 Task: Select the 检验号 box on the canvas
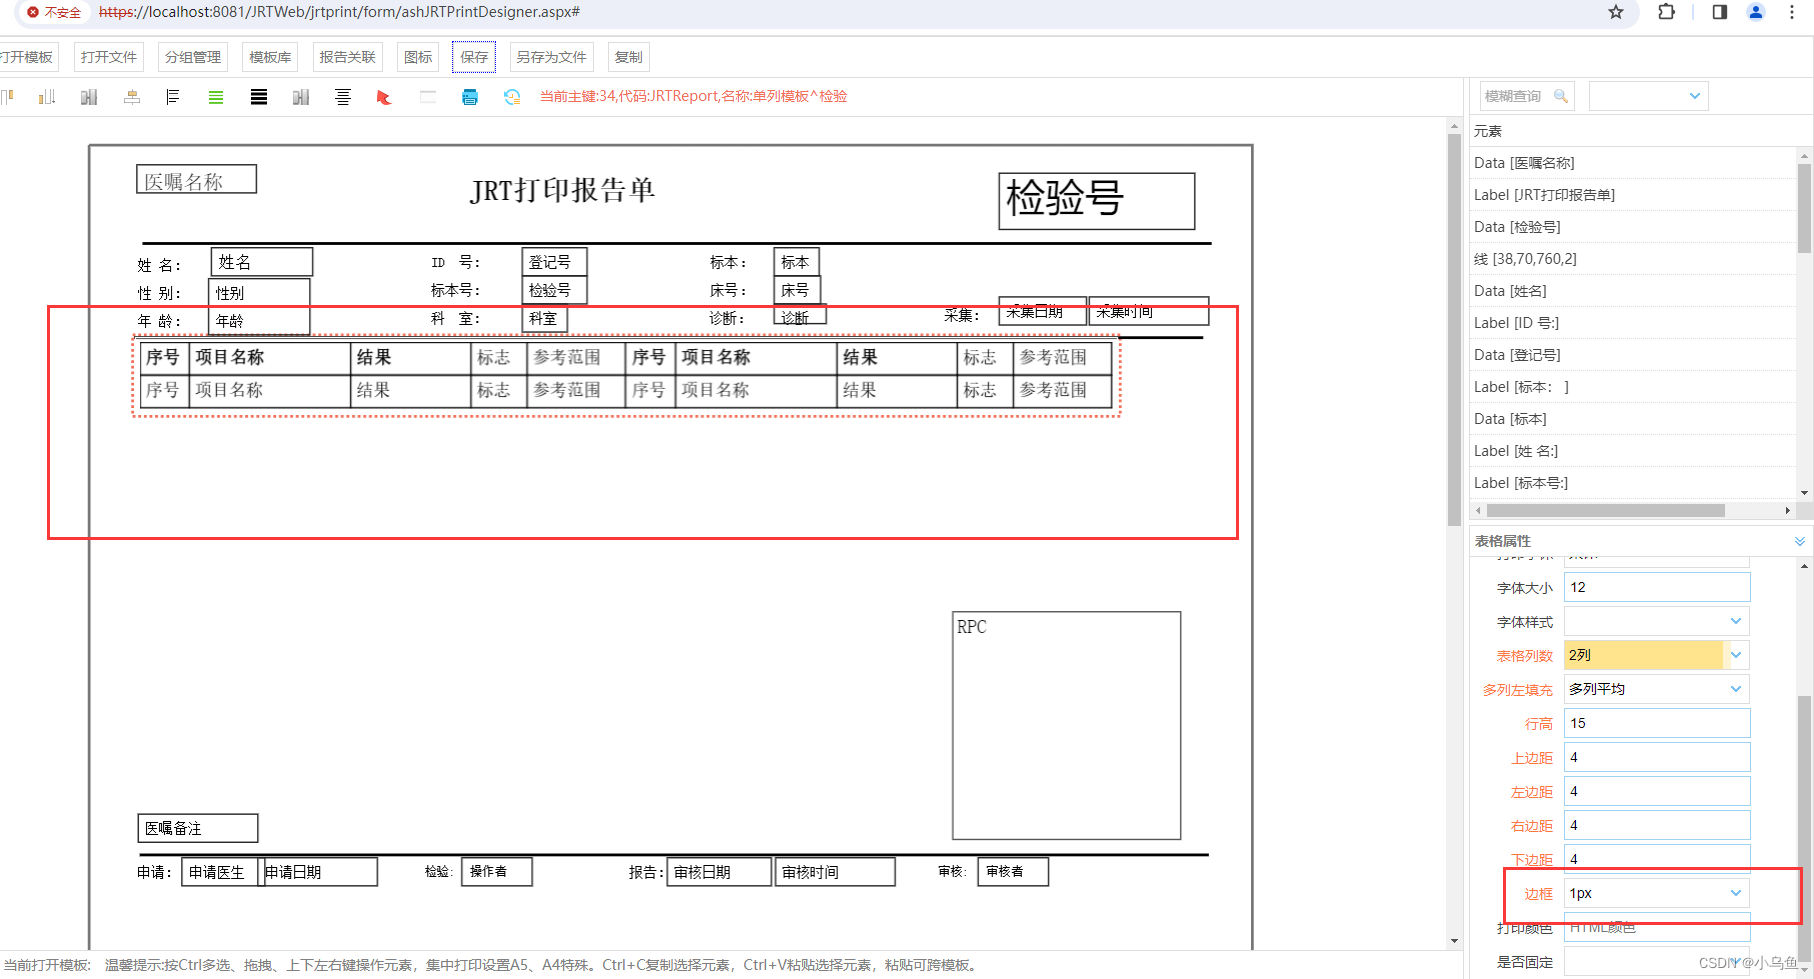pyautogui.click(x=1097, y=201)
